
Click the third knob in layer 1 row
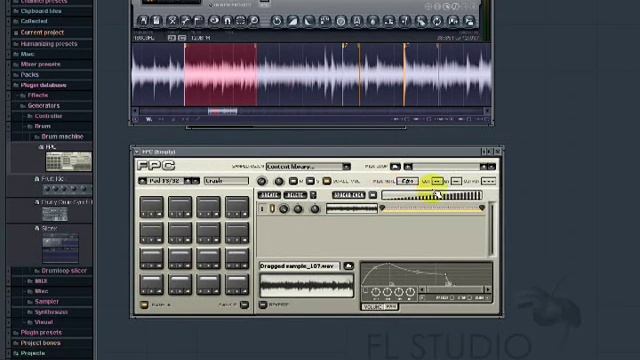315,209
